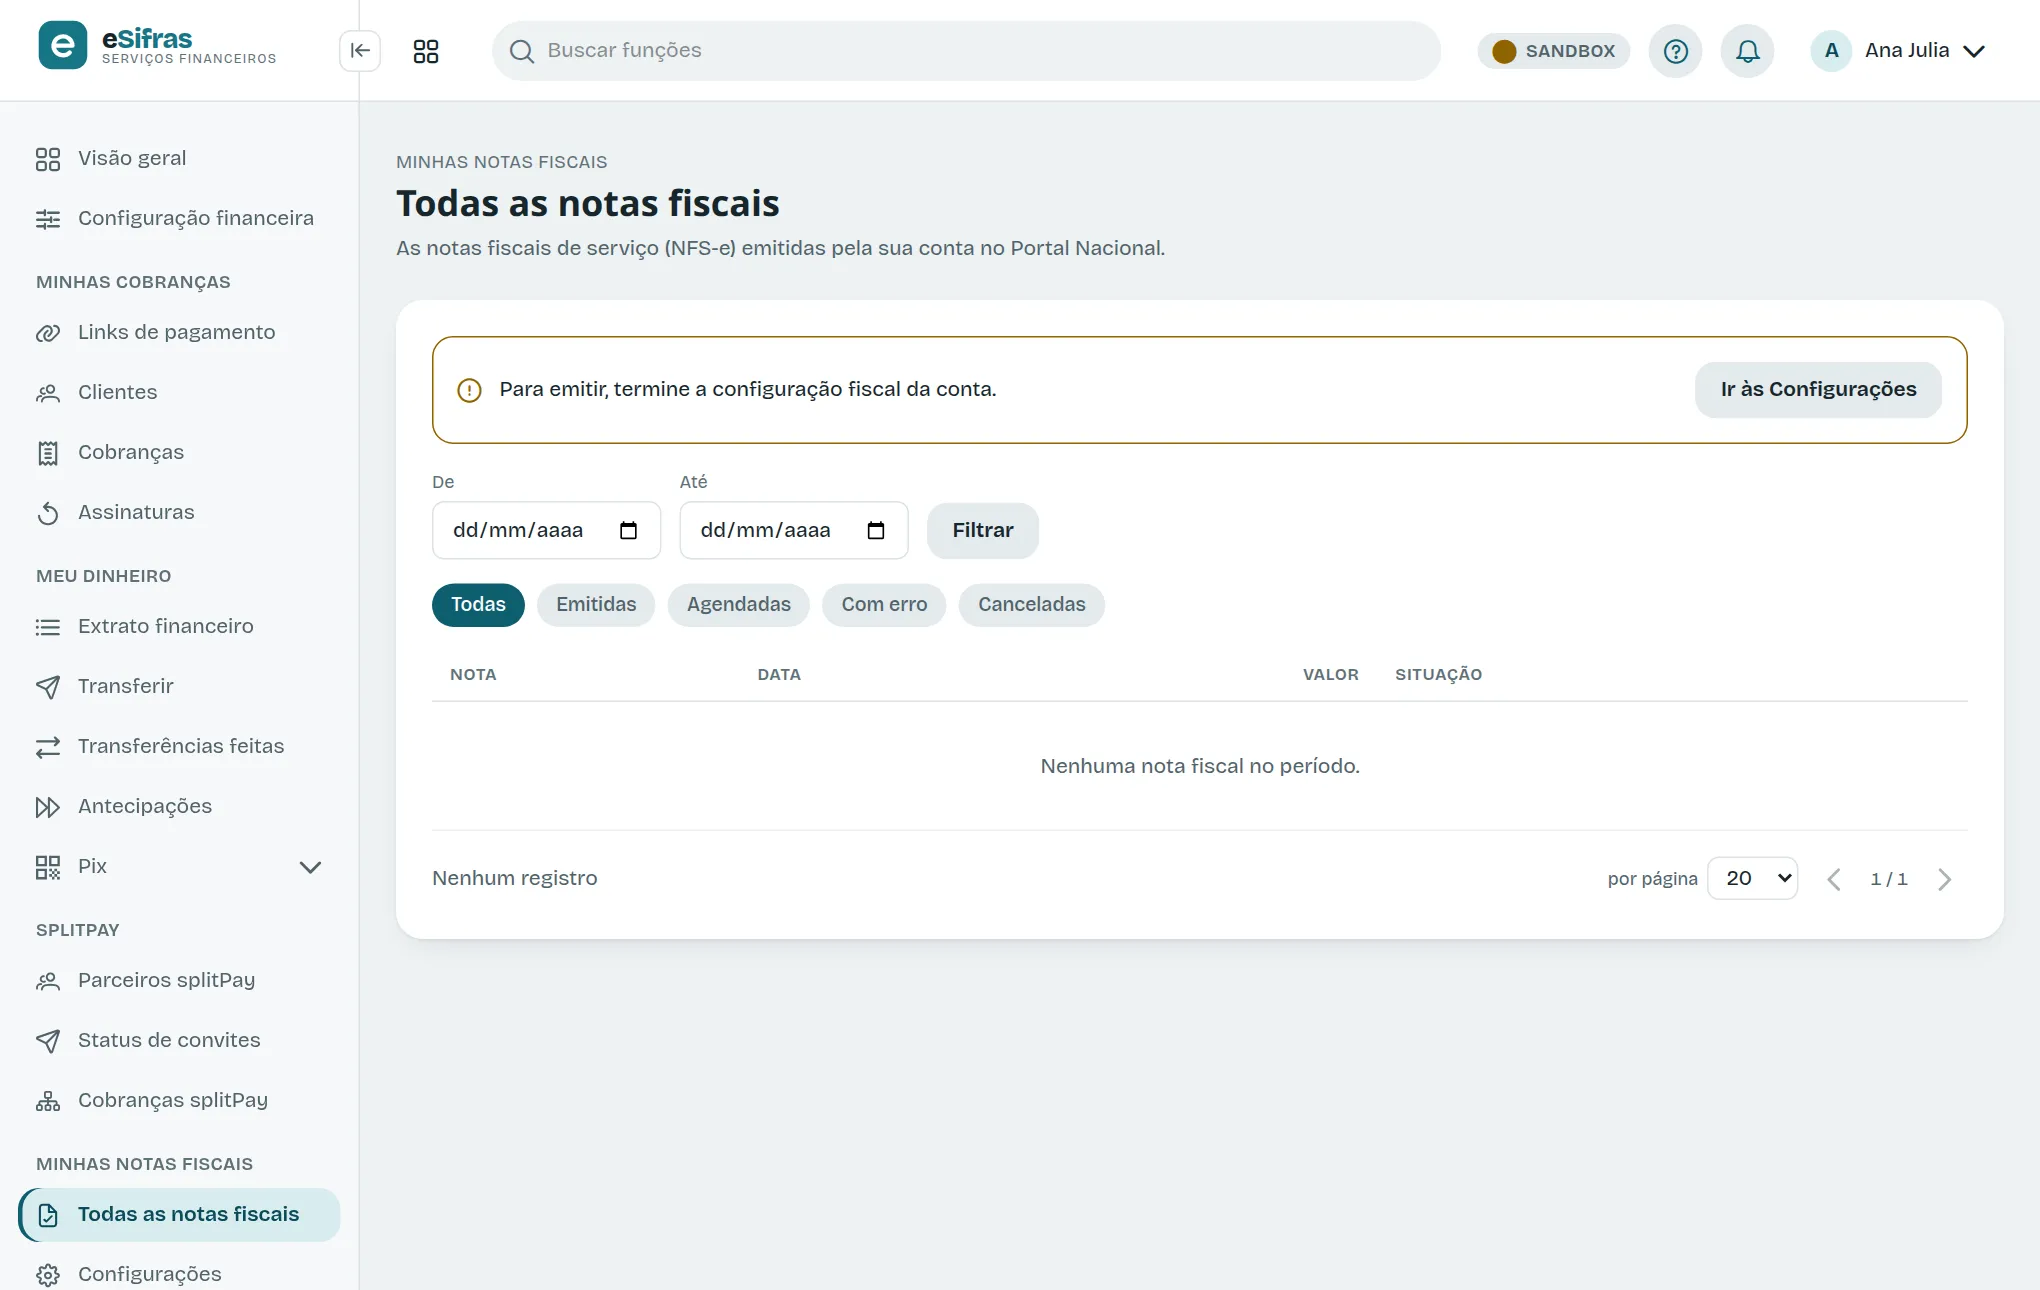The width and height of the screenshot is (2040, 1290).
Task: Click the SITUAÇÃO column header
Action: (x=1439, y=675)
